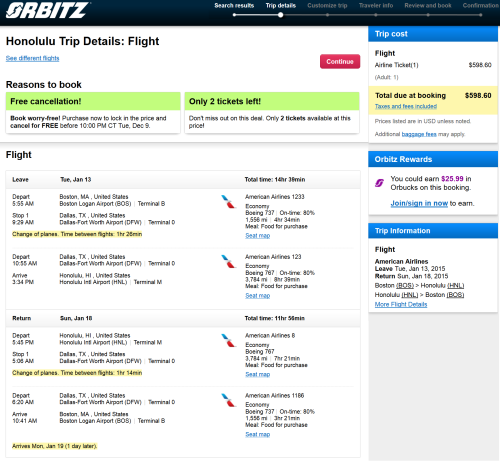Open See different flights link
The height and width of the screenshot is (461, 500).
pyautogui.click(x=32, y=58)
